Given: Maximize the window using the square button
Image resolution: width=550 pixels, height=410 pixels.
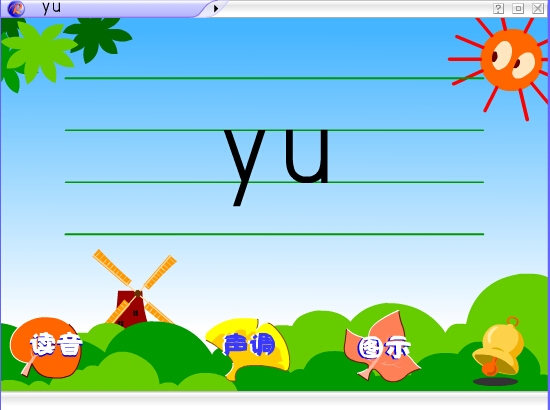Looking at the screenshot, I should (x=518, y=8).
